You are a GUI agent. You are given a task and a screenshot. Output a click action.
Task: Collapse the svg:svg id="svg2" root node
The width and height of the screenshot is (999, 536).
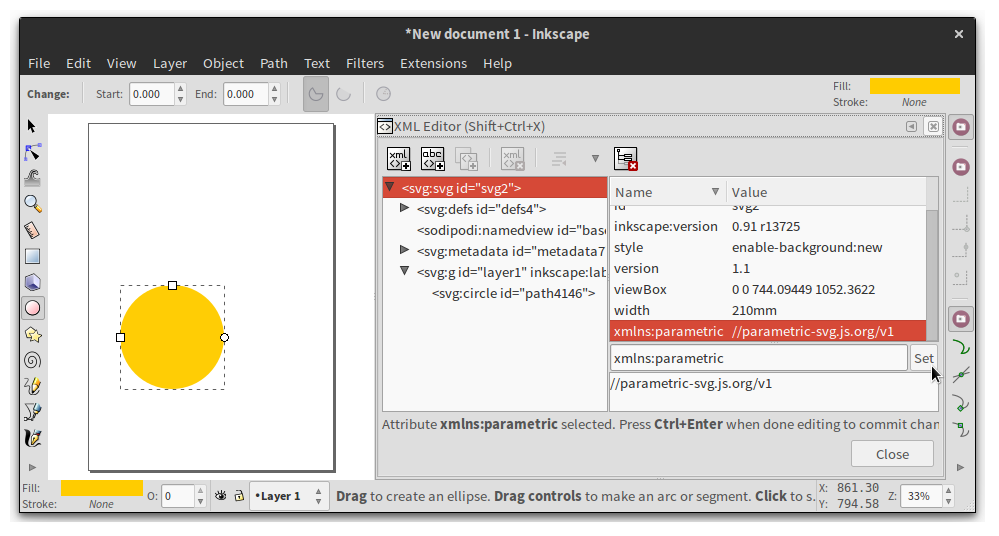coord(390,187)
